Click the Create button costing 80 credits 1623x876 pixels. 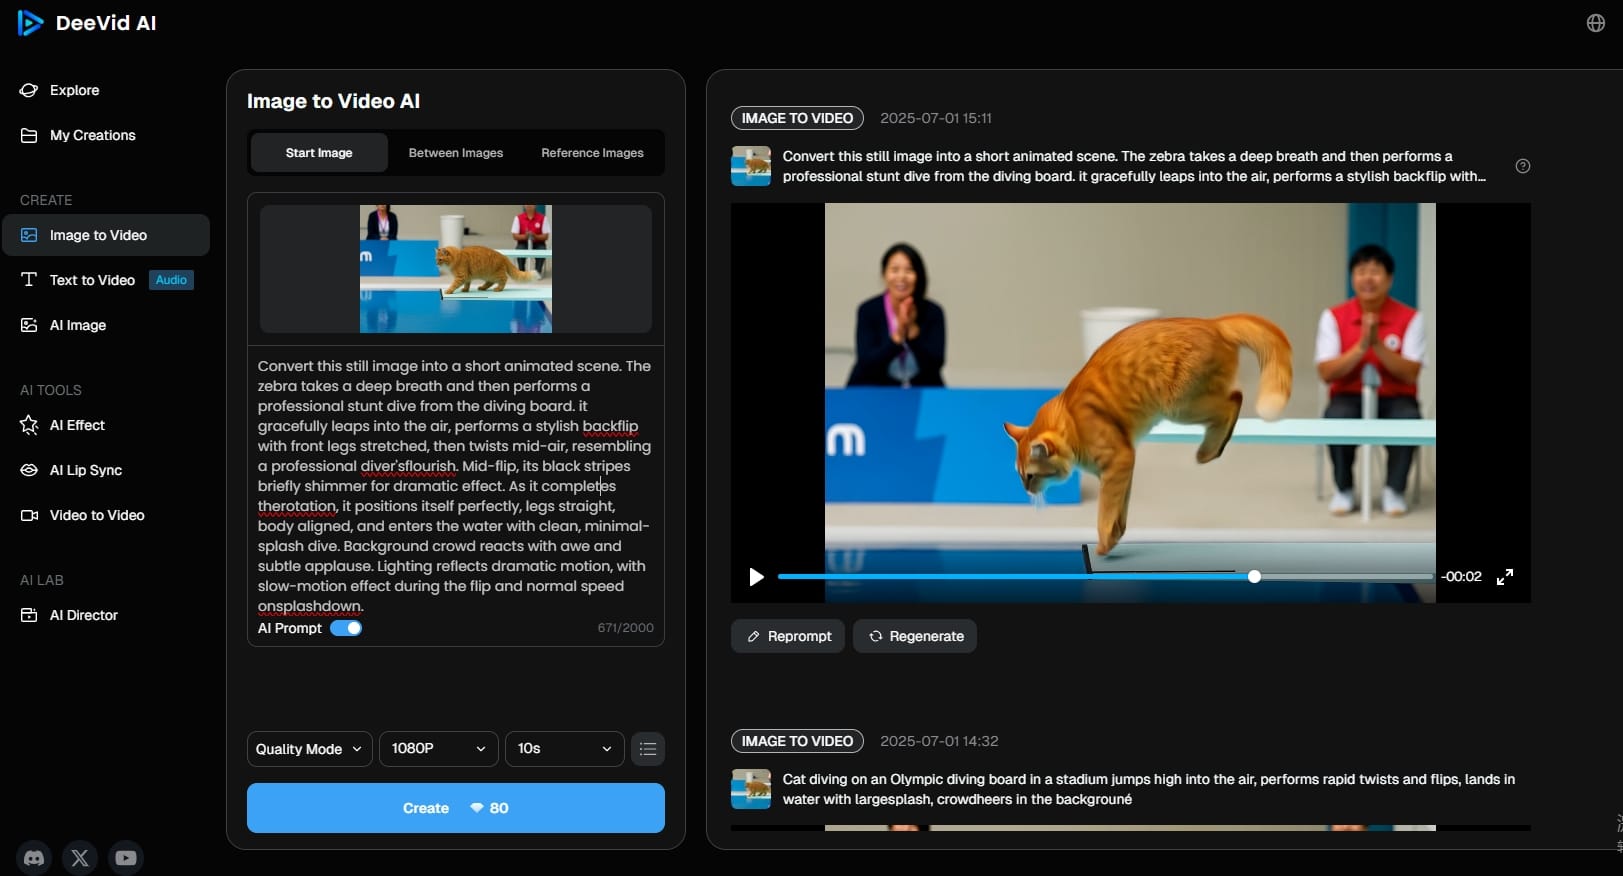point(456,808)
